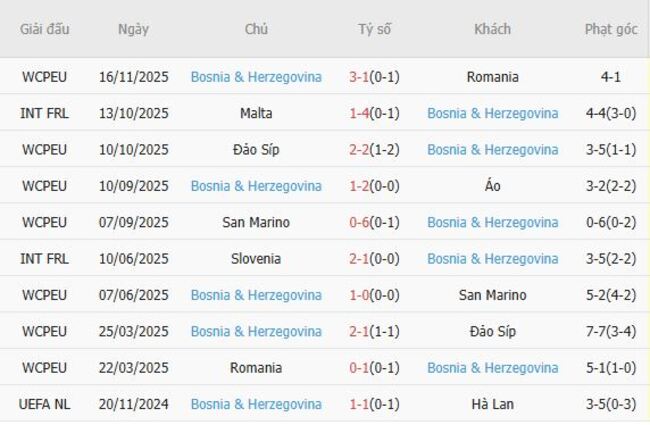Open Bosnia & Herzegovina link in 16/11/2025 row
This screenshot has width=650, height=425.
[256, 77]
